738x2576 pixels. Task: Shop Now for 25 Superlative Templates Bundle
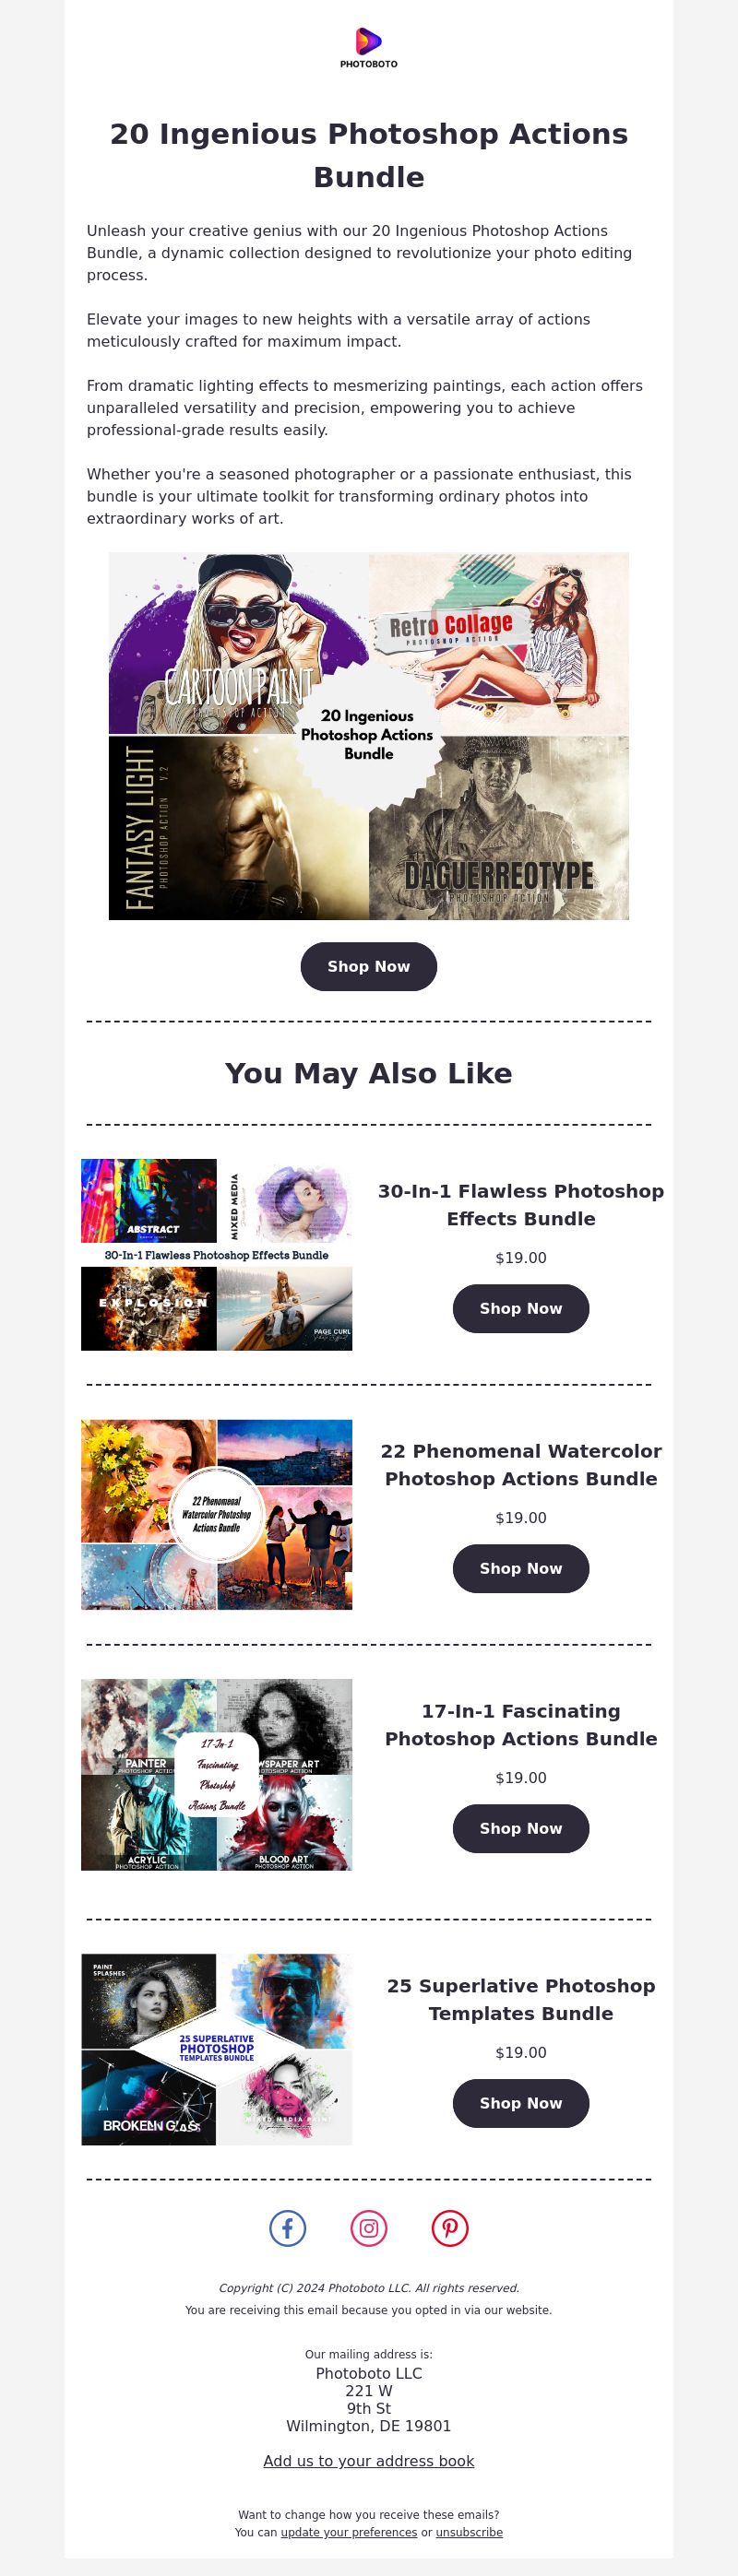pos(521,2103)
